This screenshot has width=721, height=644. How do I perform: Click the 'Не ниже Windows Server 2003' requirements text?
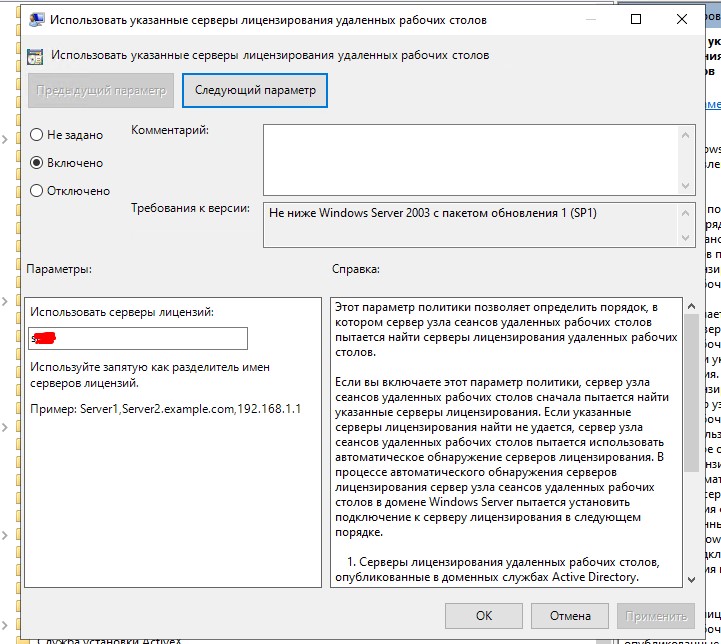432,213
